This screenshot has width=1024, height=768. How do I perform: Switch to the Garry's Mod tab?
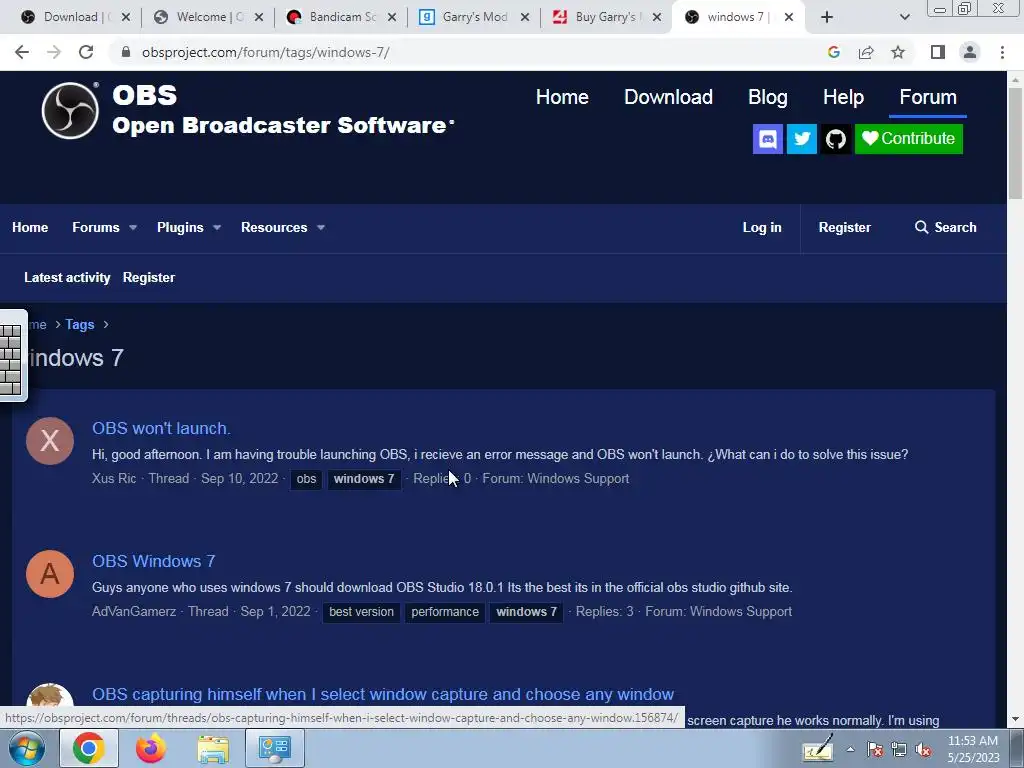click(x=472, y=17)
